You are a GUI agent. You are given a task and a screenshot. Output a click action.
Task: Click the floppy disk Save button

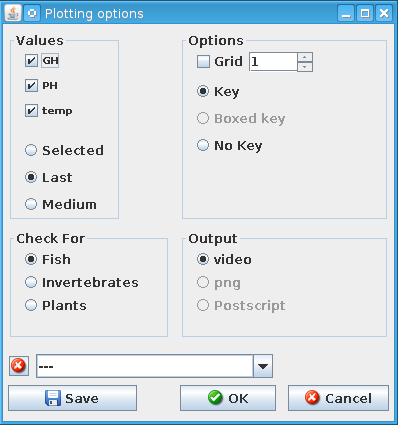[x=72, y=398]
